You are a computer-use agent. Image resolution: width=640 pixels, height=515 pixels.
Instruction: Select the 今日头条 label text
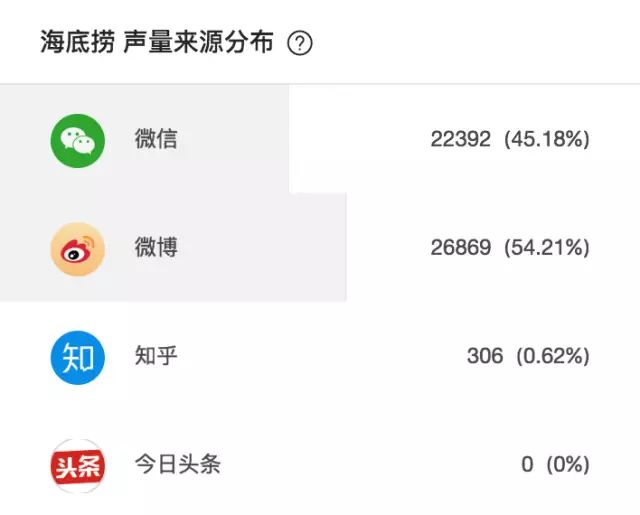178,464
